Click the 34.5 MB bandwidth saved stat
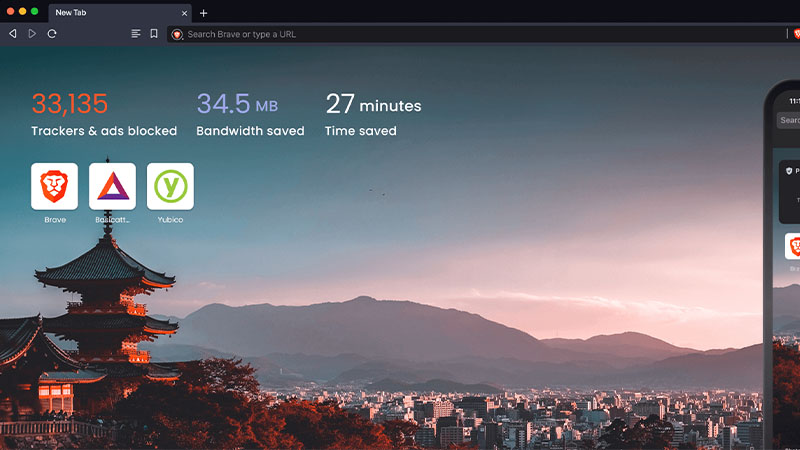 click(250, 114)
